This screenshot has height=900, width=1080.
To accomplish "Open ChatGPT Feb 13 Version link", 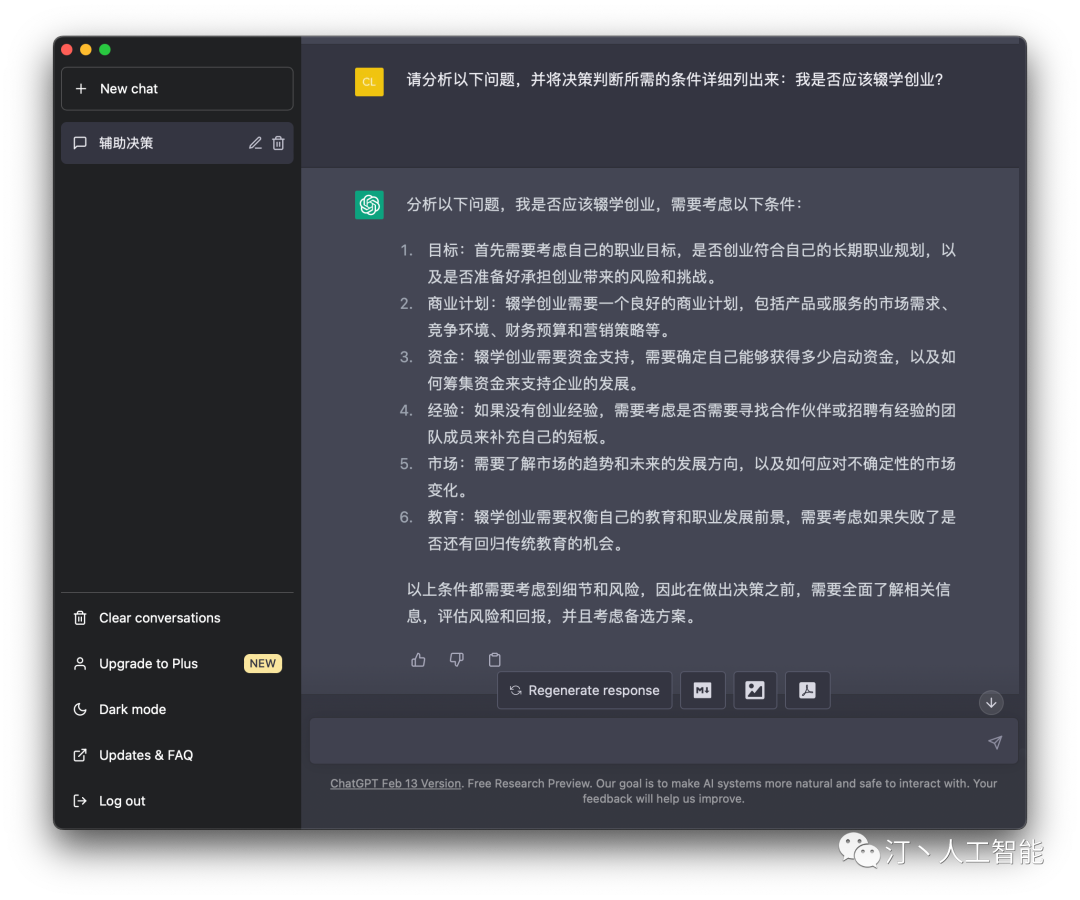I will [x=395, y=784].
